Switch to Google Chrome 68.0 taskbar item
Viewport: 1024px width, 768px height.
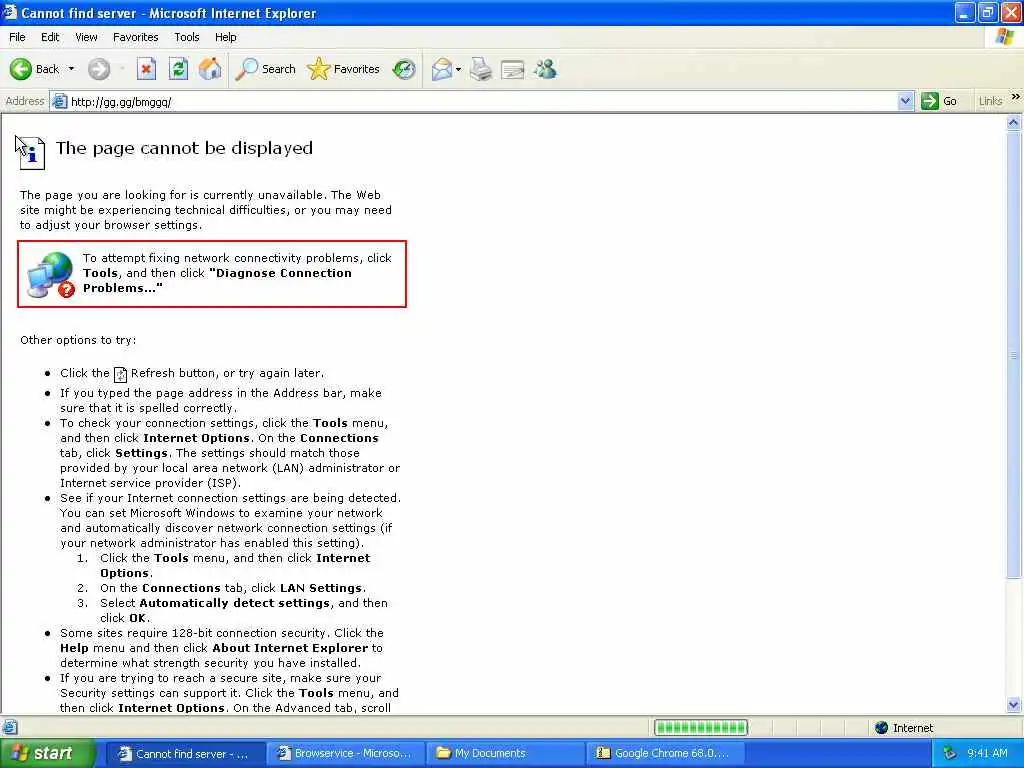point(665,754)
